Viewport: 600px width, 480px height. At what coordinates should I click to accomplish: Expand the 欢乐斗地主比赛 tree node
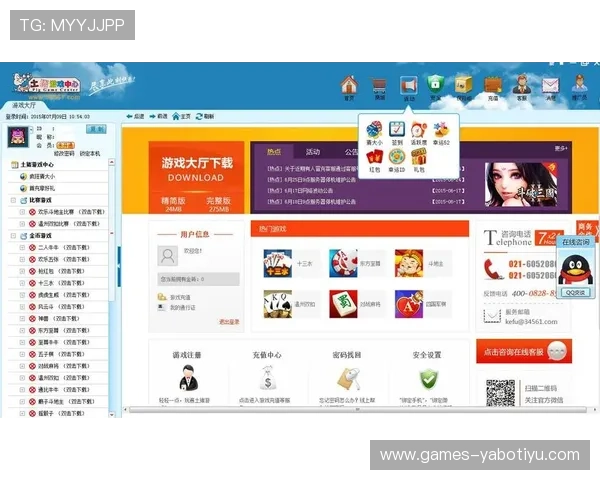(x=22, y=212)
